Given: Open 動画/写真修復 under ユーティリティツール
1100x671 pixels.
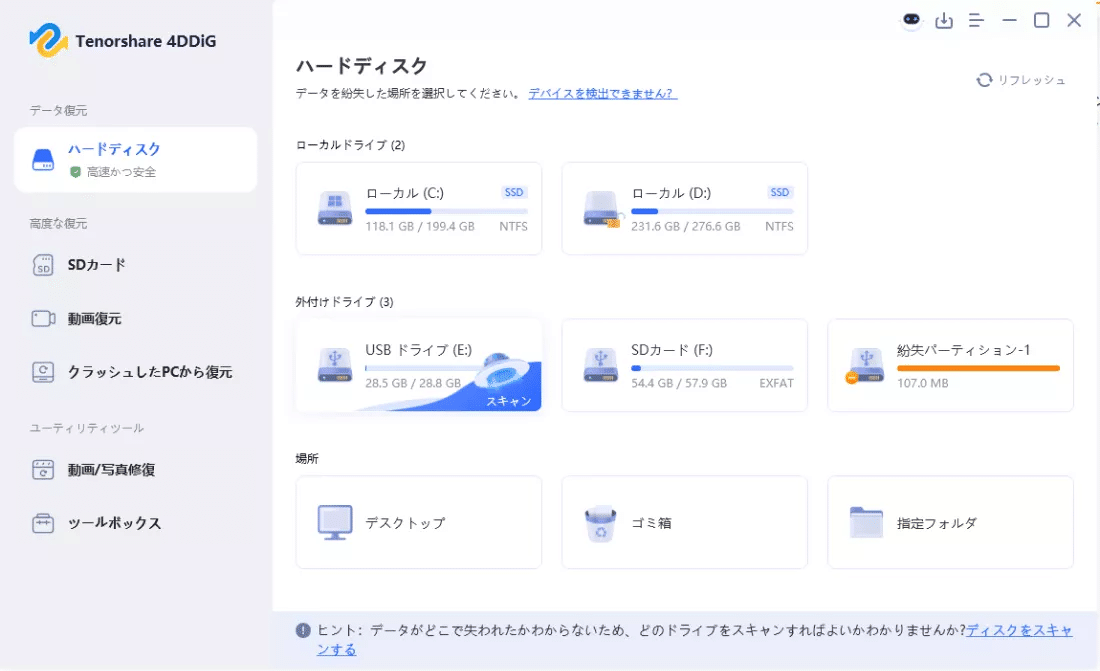Looking at the screenshot, I should tap(43, 467).
